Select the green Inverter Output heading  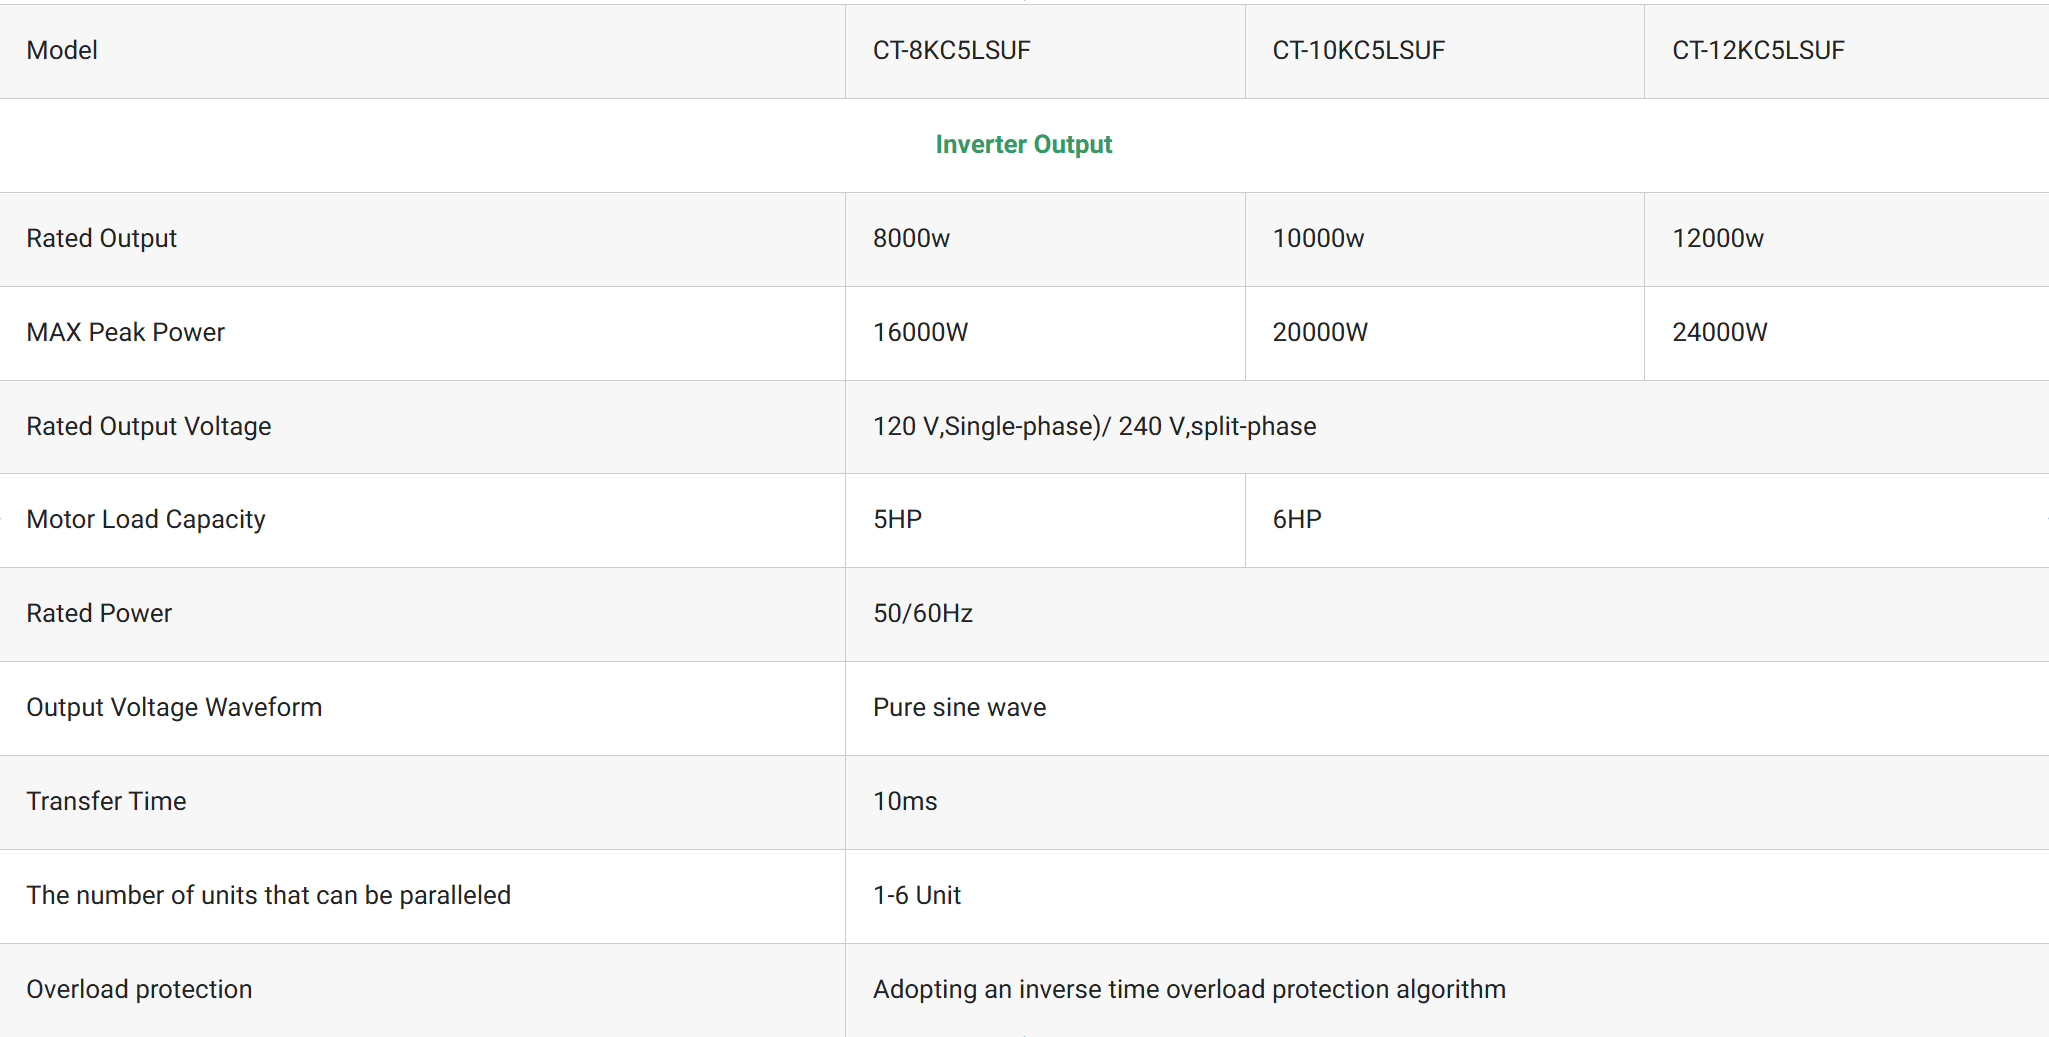(1023, 144)
